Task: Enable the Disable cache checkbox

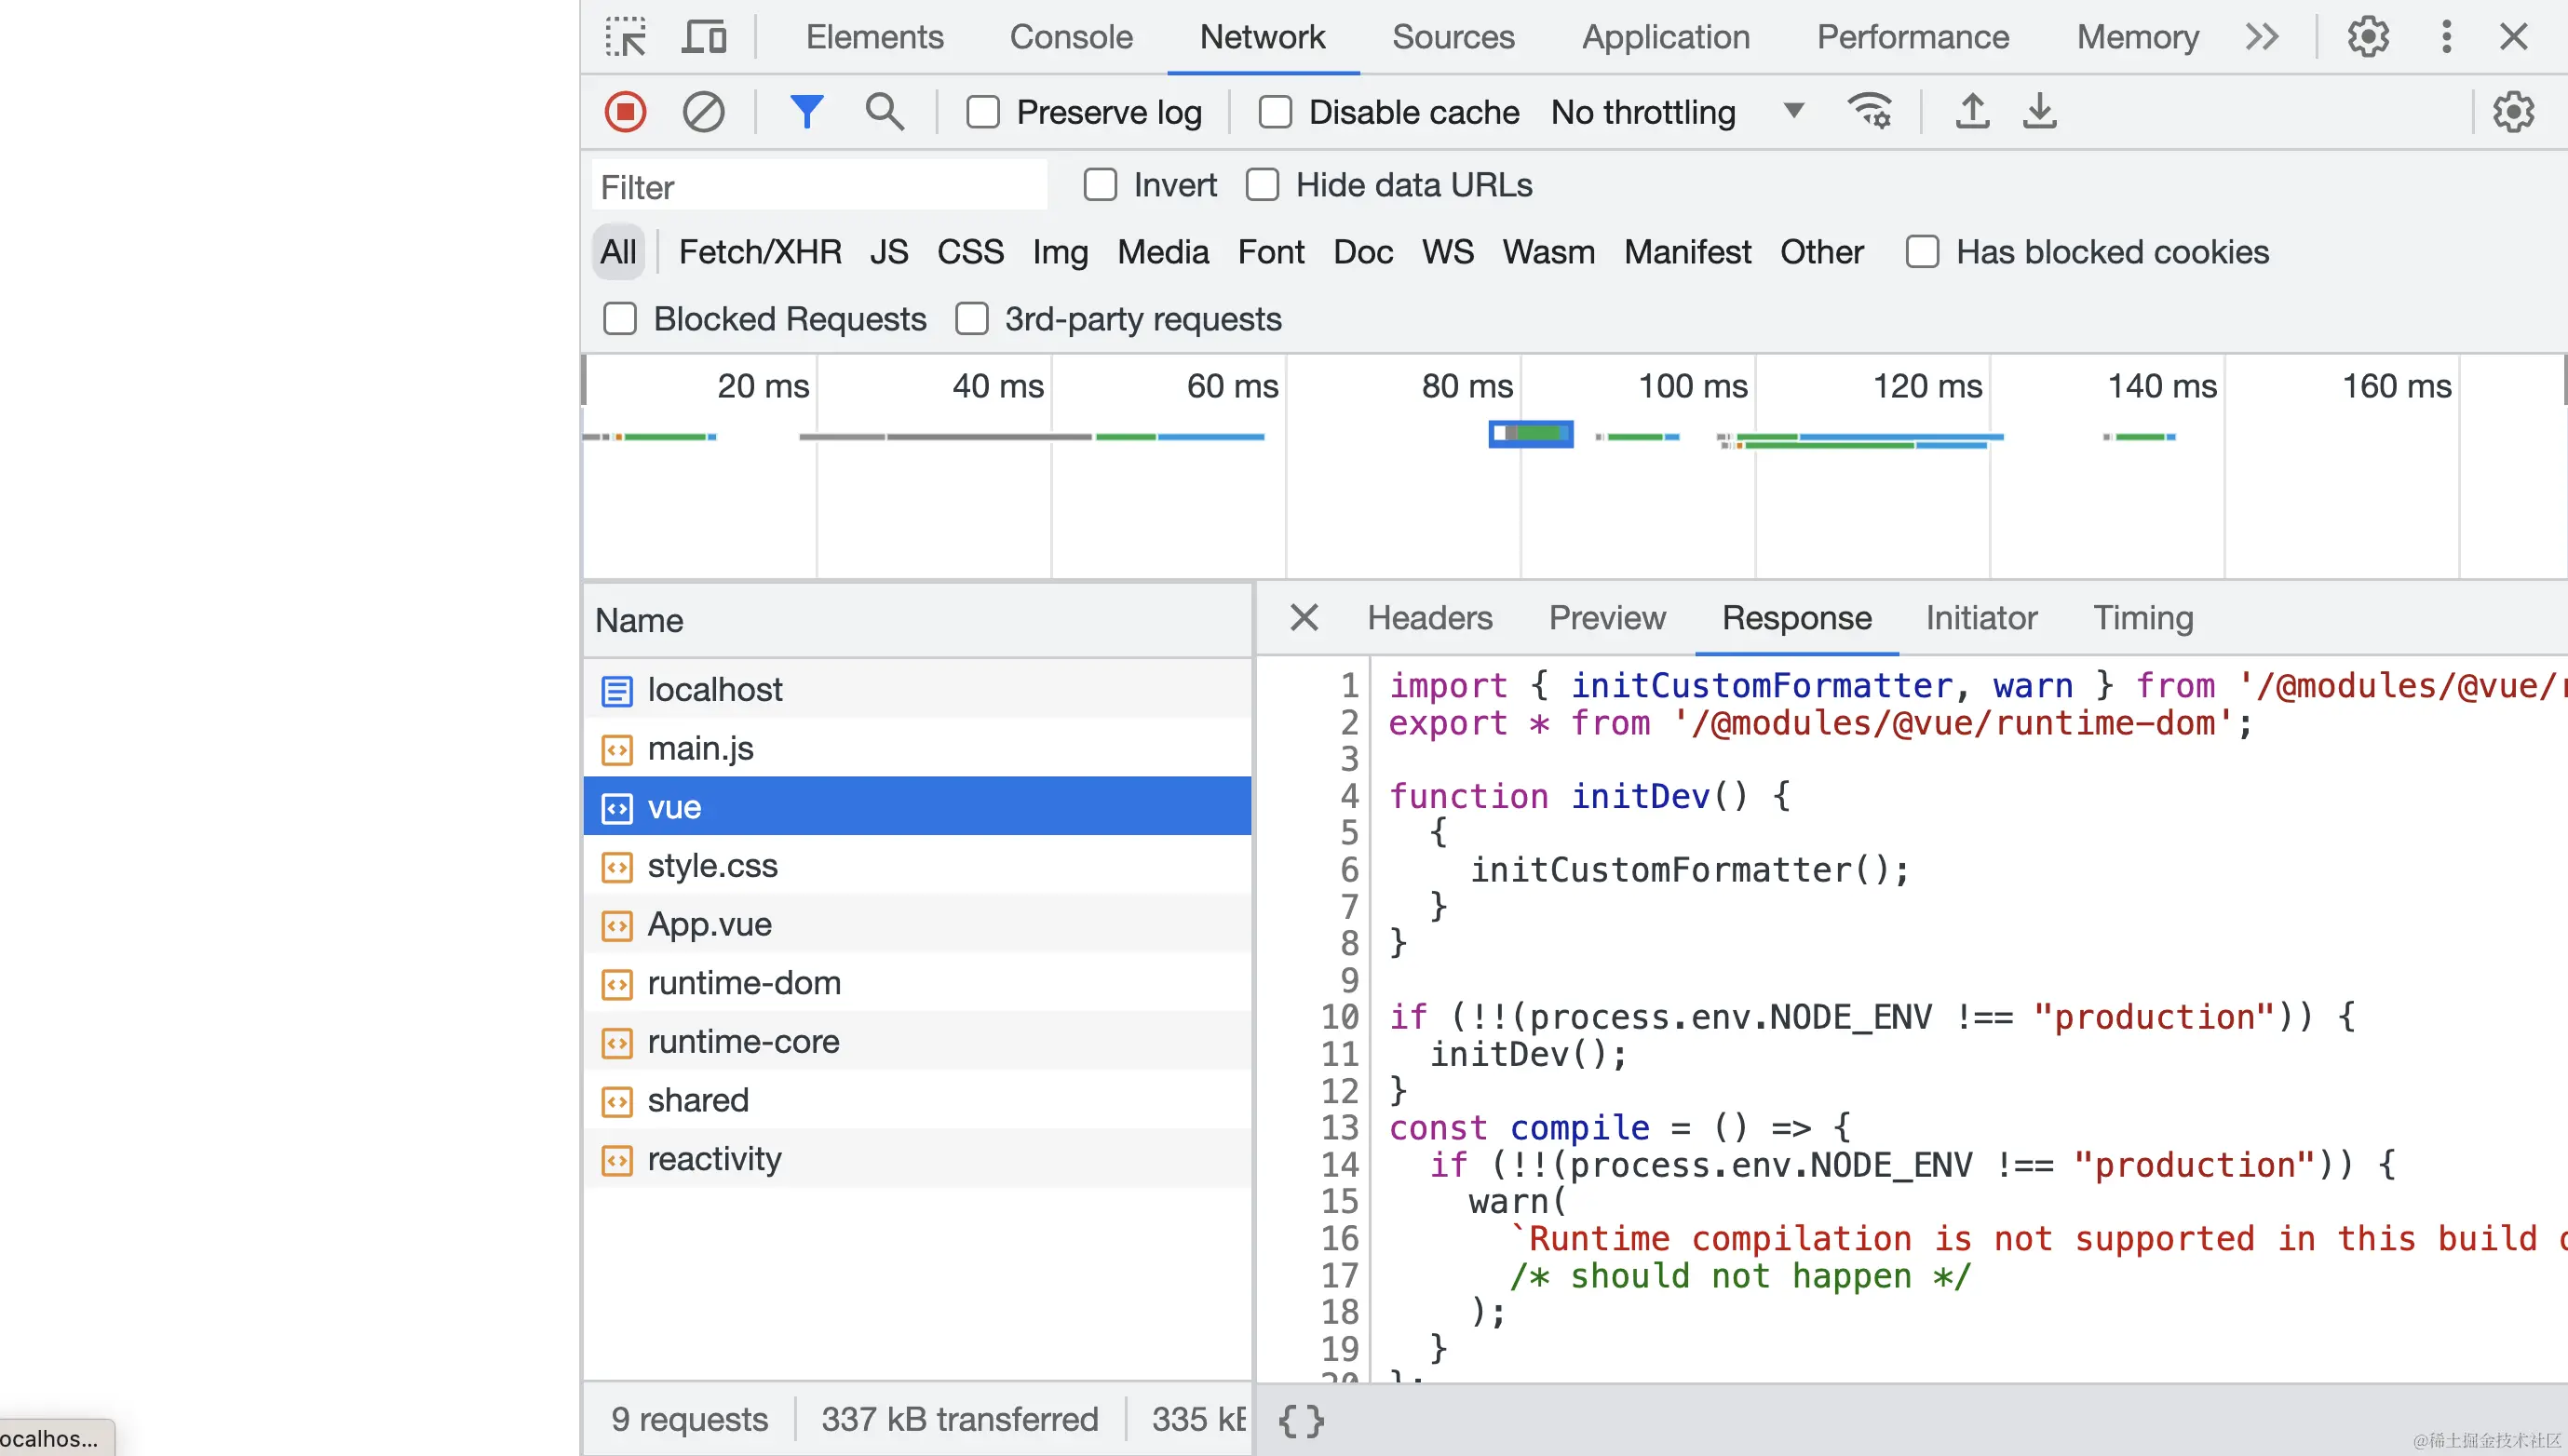Action: [x=1275, y=112]
